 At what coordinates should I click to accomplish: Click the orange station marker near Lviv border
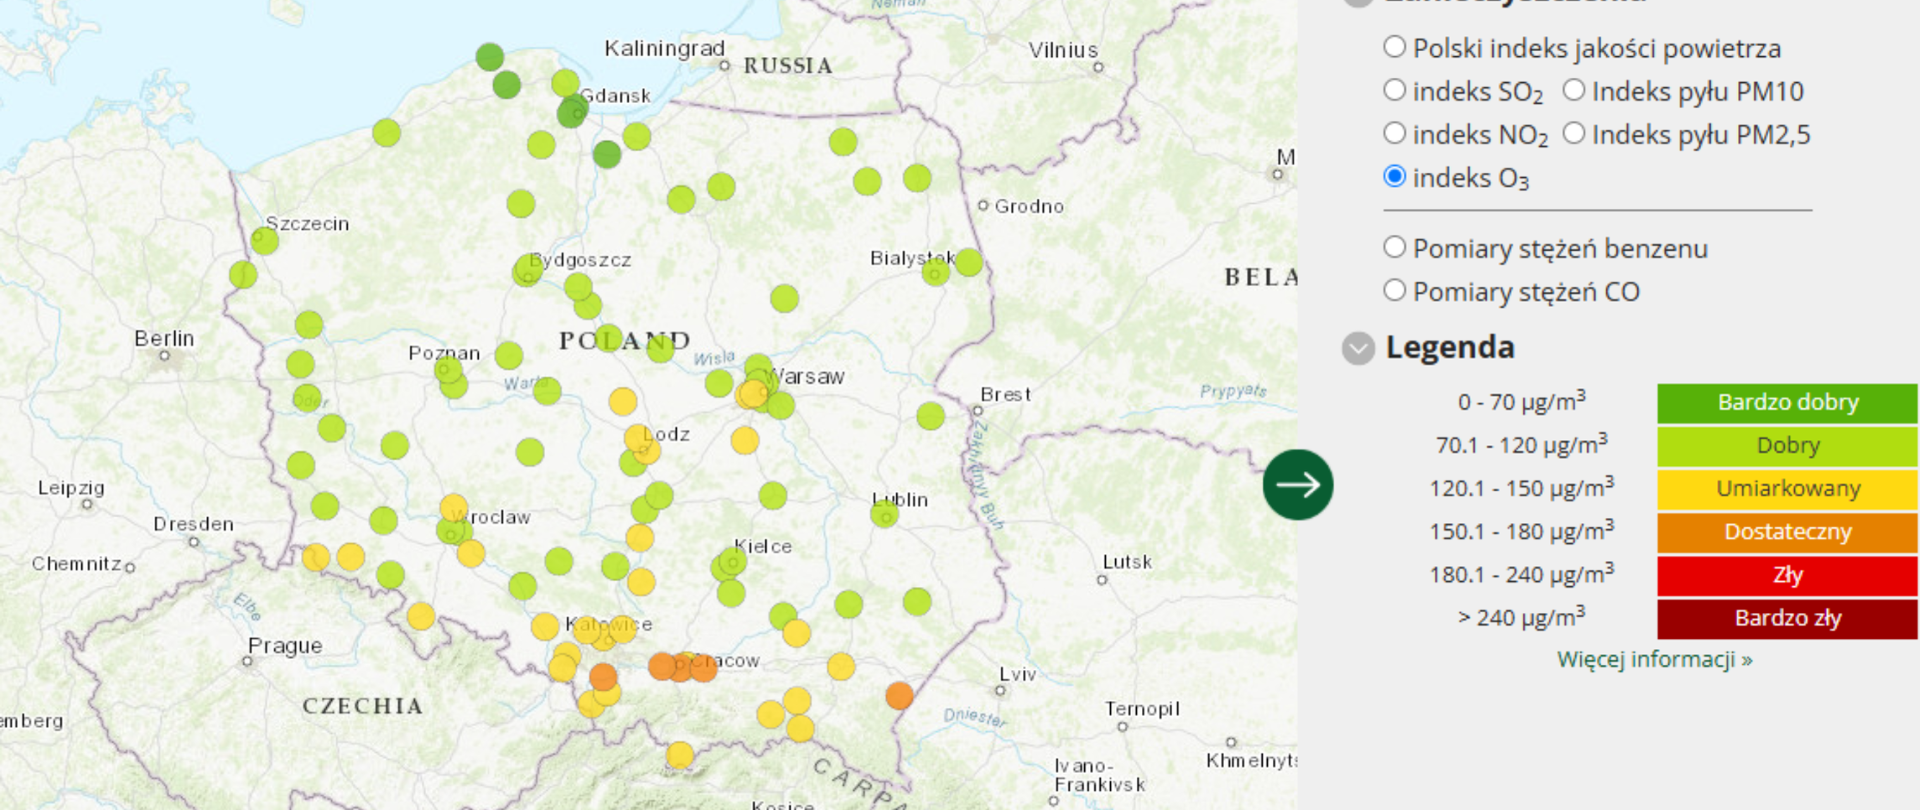pos(899,695)
